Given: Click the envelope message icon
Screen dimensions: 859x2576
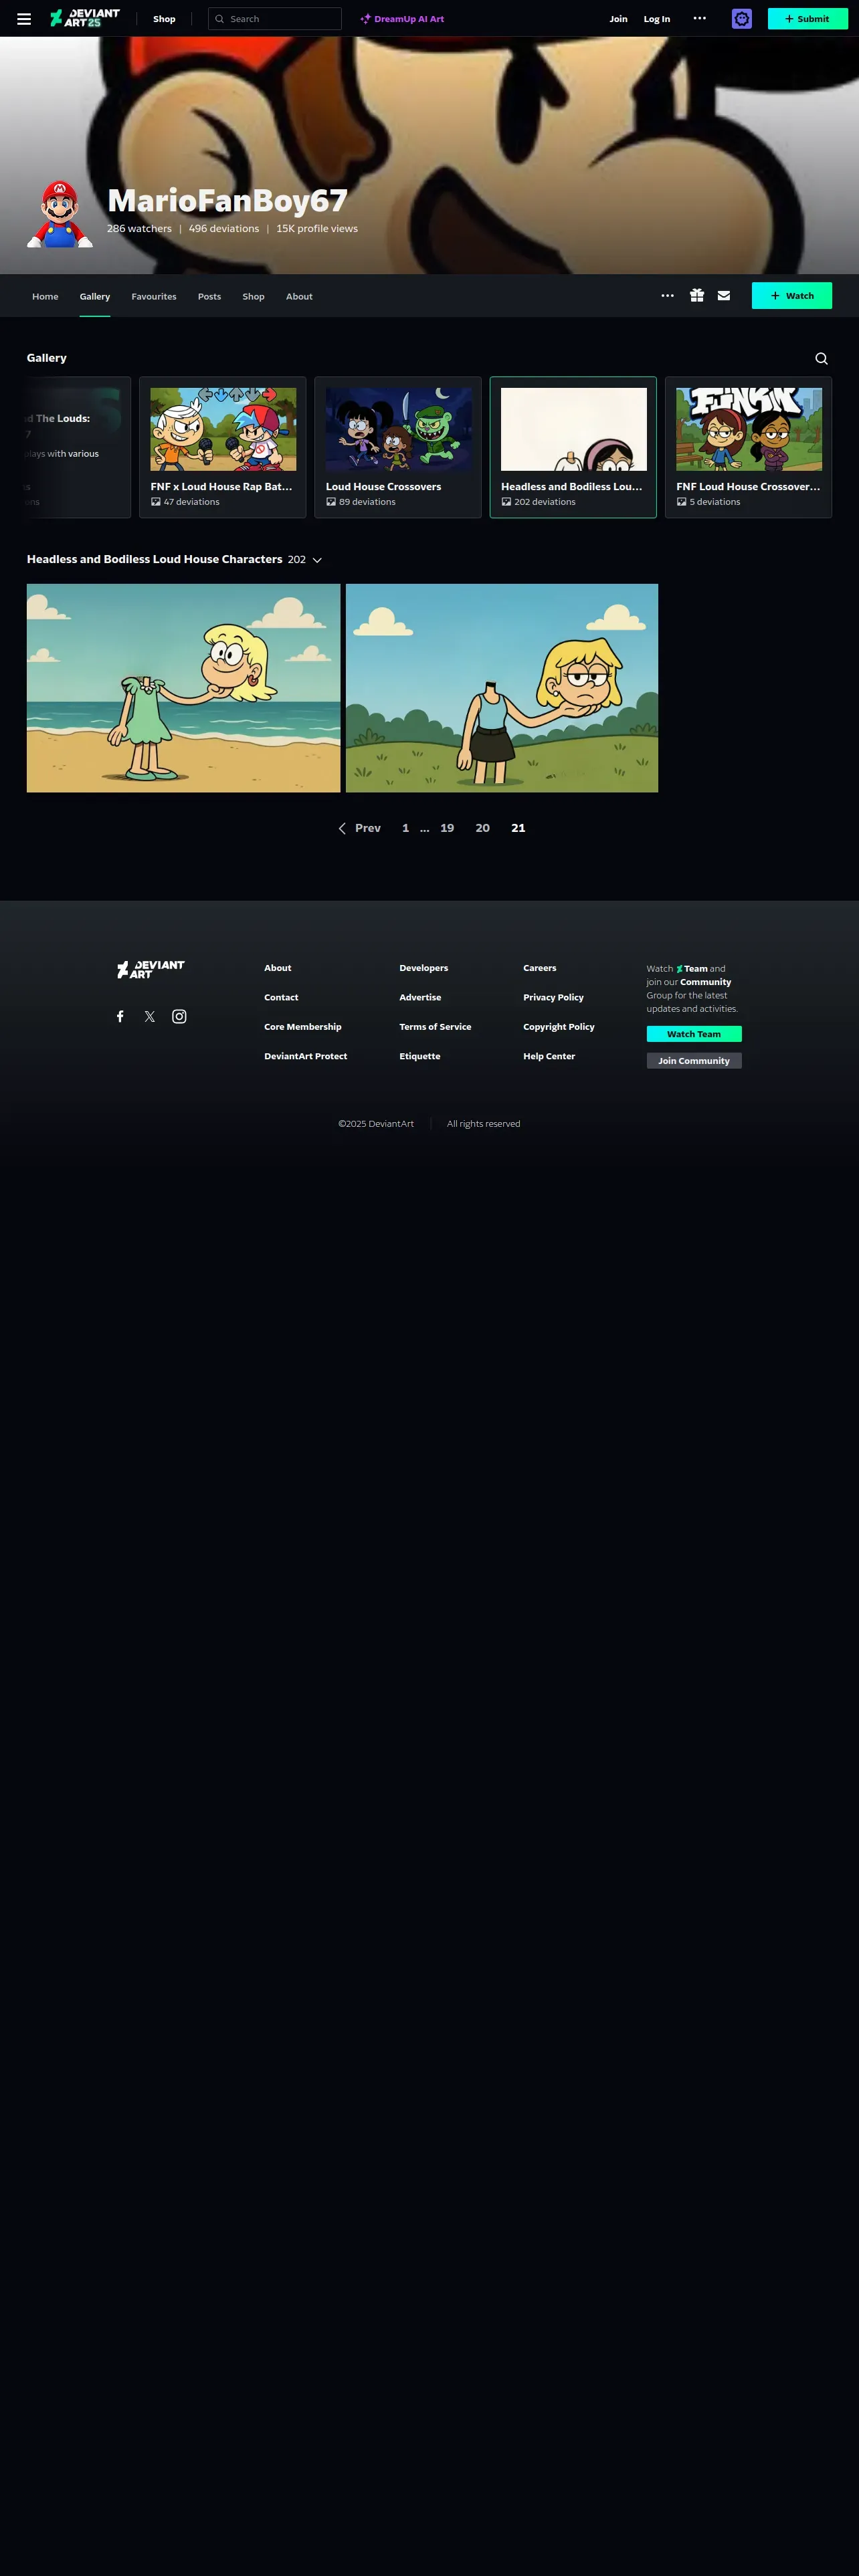Looking at the screenshot, I should click(724, 296).
